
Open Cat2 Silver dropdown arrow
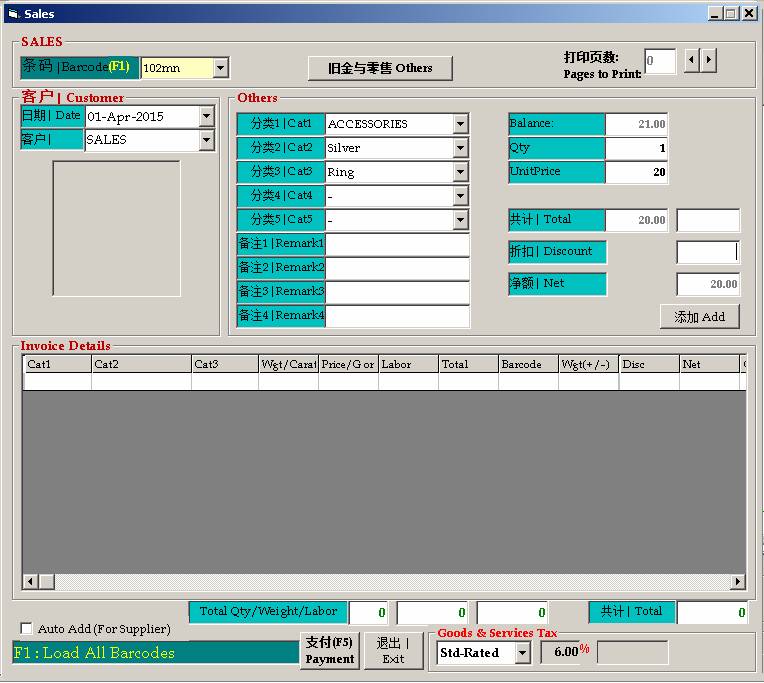point(460,148)
